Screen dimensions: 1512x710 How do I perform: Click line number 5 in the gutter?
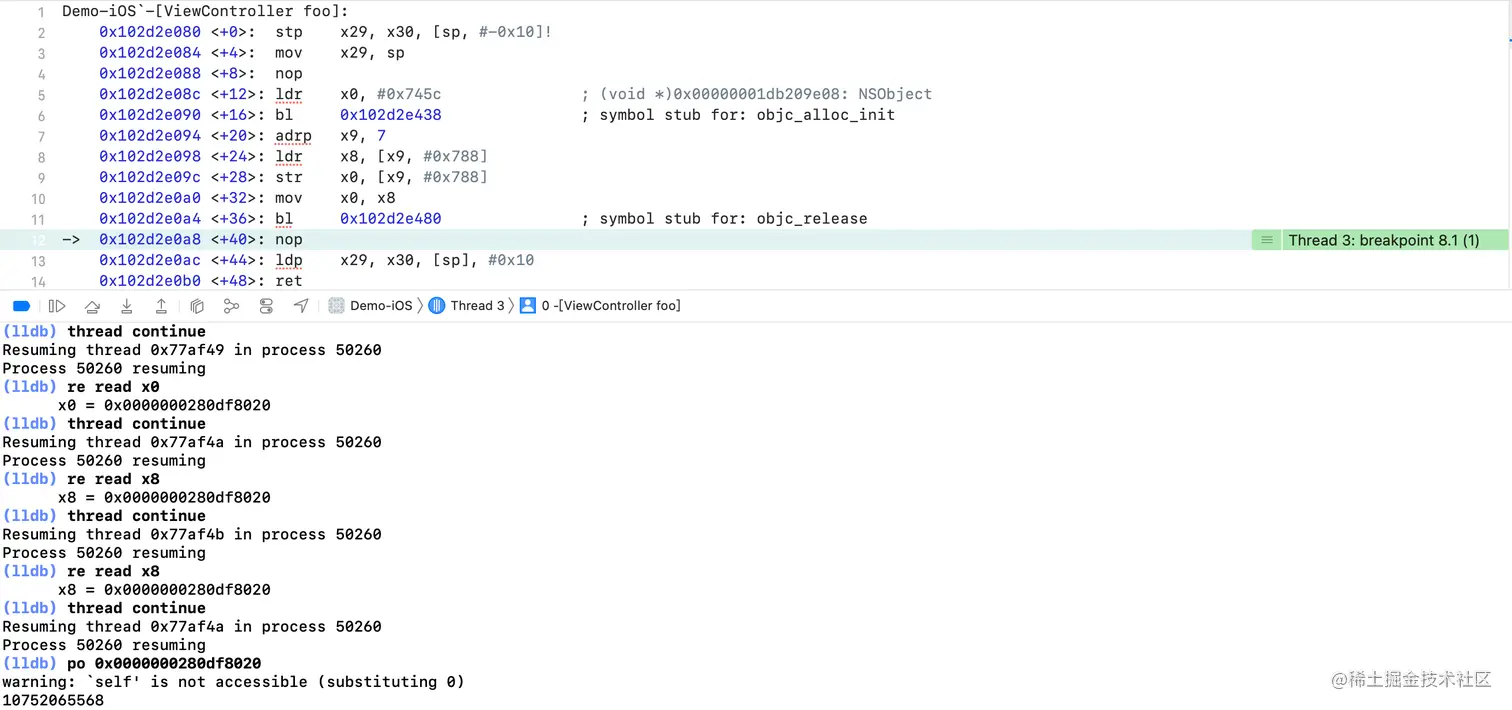click(41, 95)
